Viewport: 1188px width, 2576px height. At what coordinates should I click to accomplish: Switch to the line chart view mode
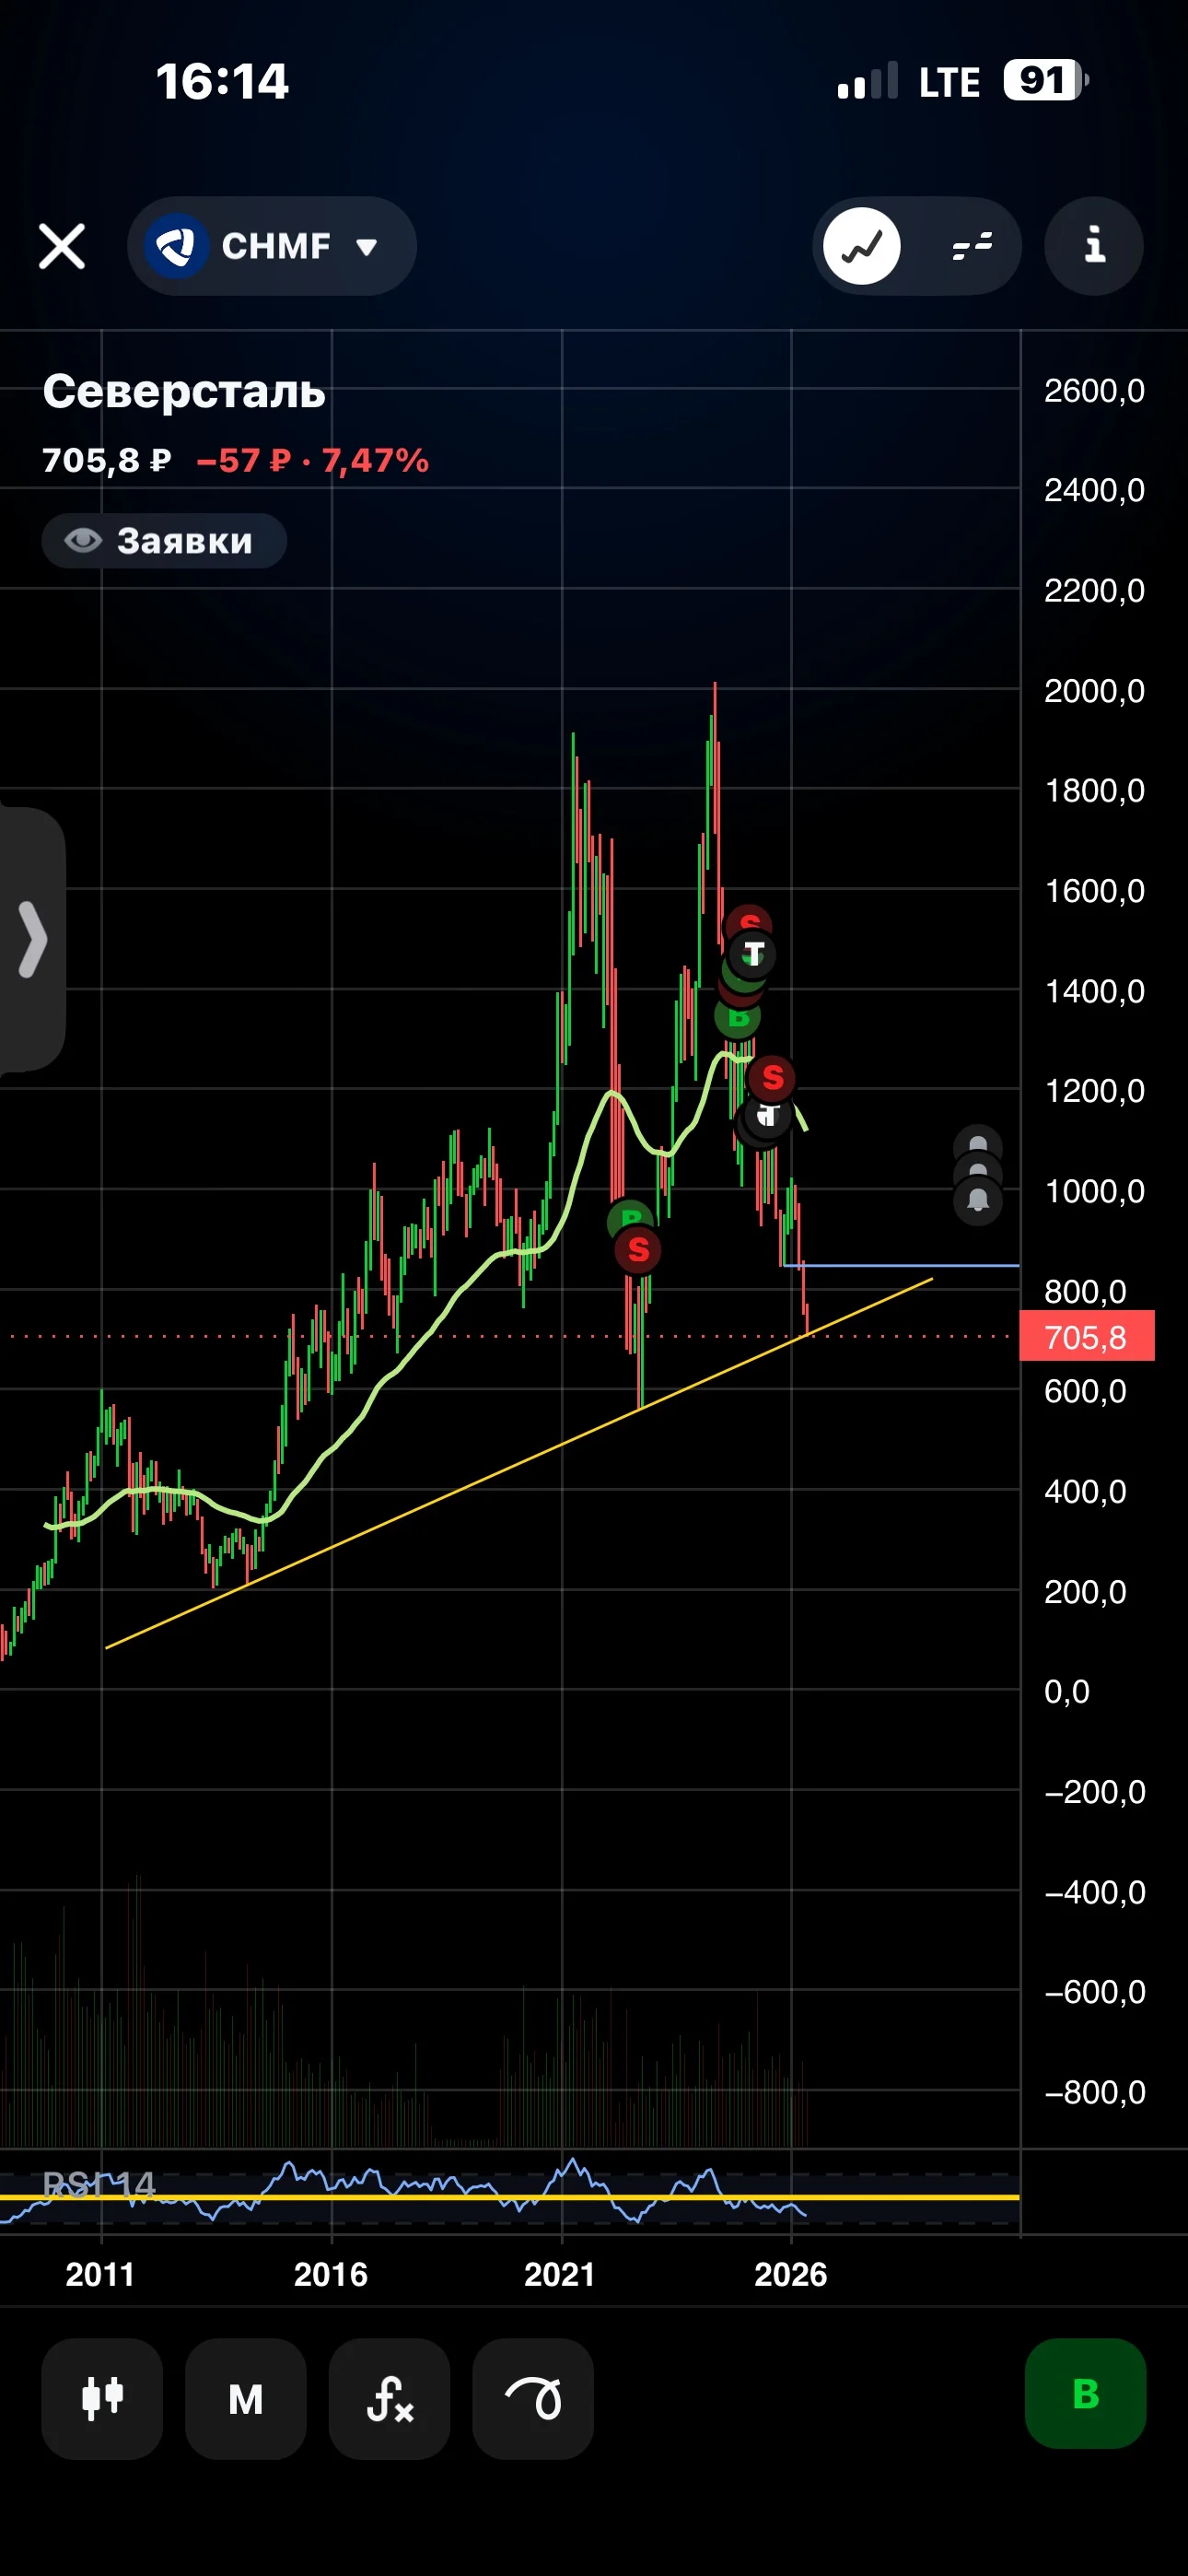[861, 246]
